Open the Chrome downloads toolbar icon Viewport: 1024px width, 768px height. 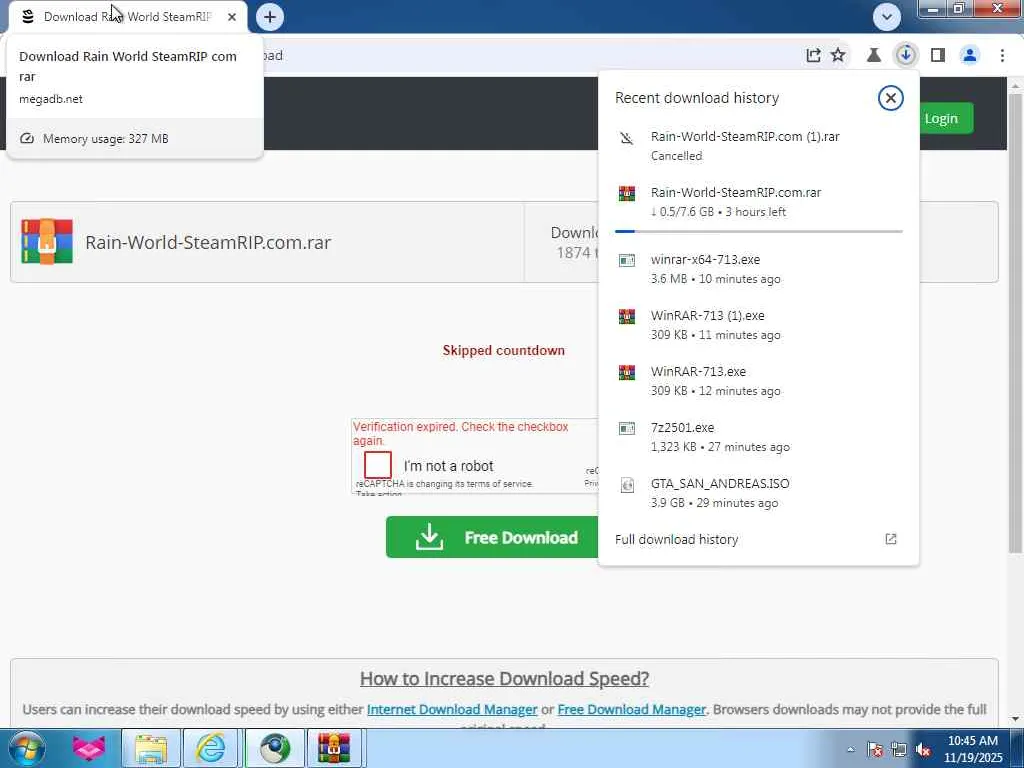905,56
